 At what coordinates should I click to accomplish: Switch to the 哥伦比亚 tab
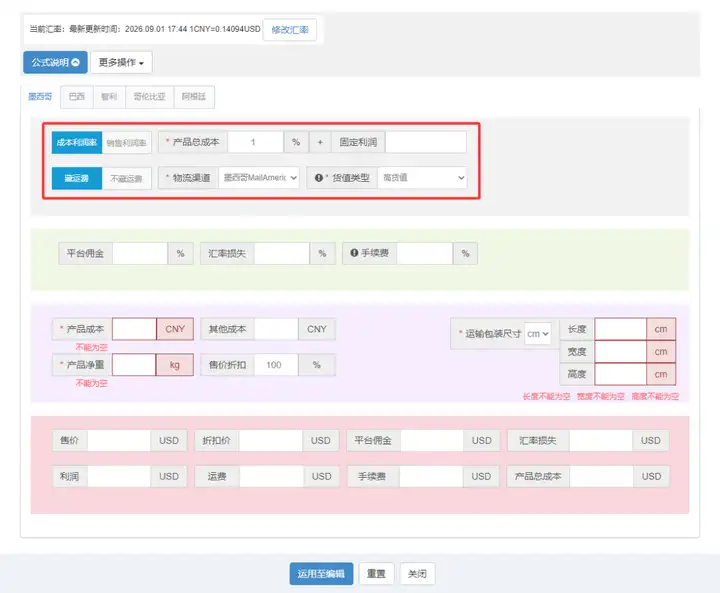(149, 96)
